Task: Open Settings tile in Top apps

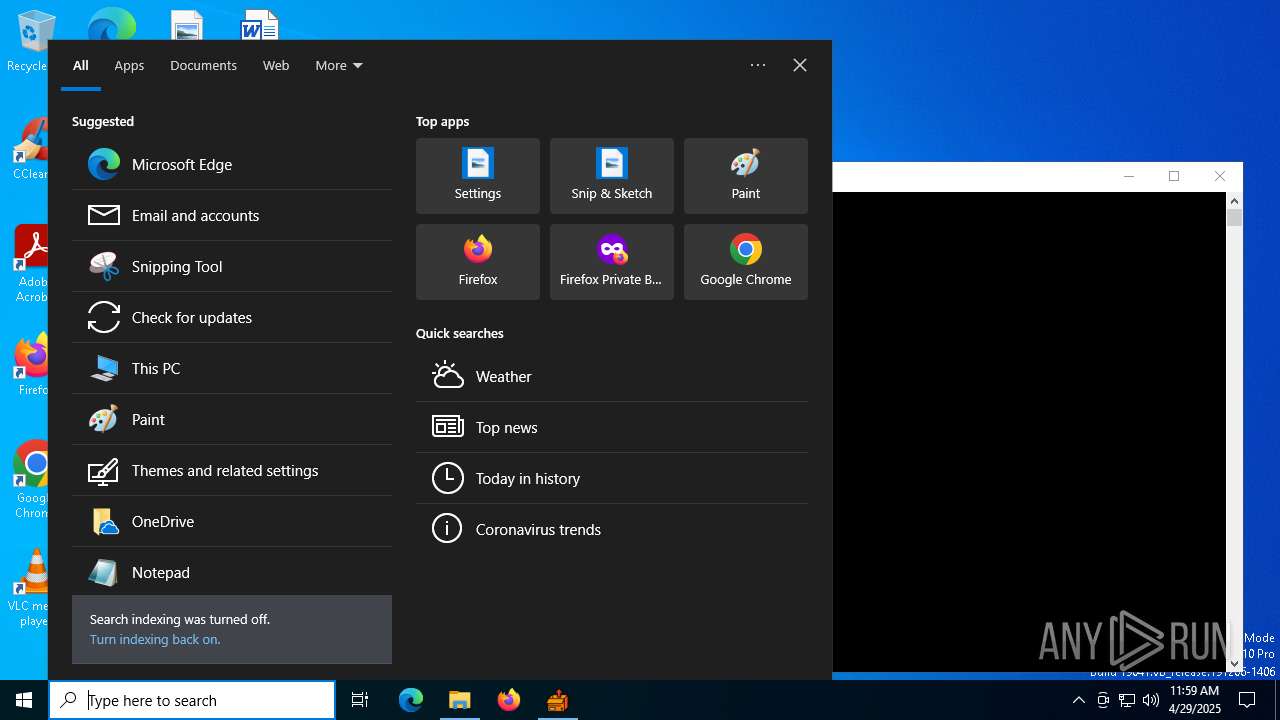Action: pos(478,176)
